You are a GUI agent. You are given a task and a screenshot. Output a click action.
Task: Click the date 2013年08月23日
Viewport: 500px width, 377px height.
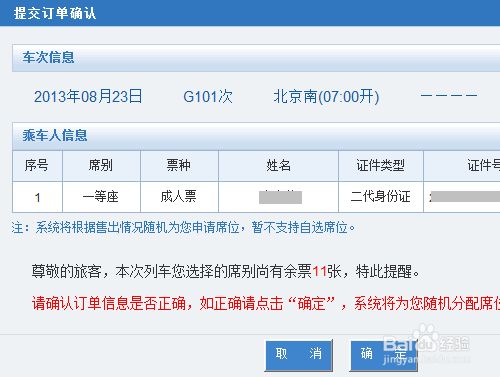coord(88,97)
